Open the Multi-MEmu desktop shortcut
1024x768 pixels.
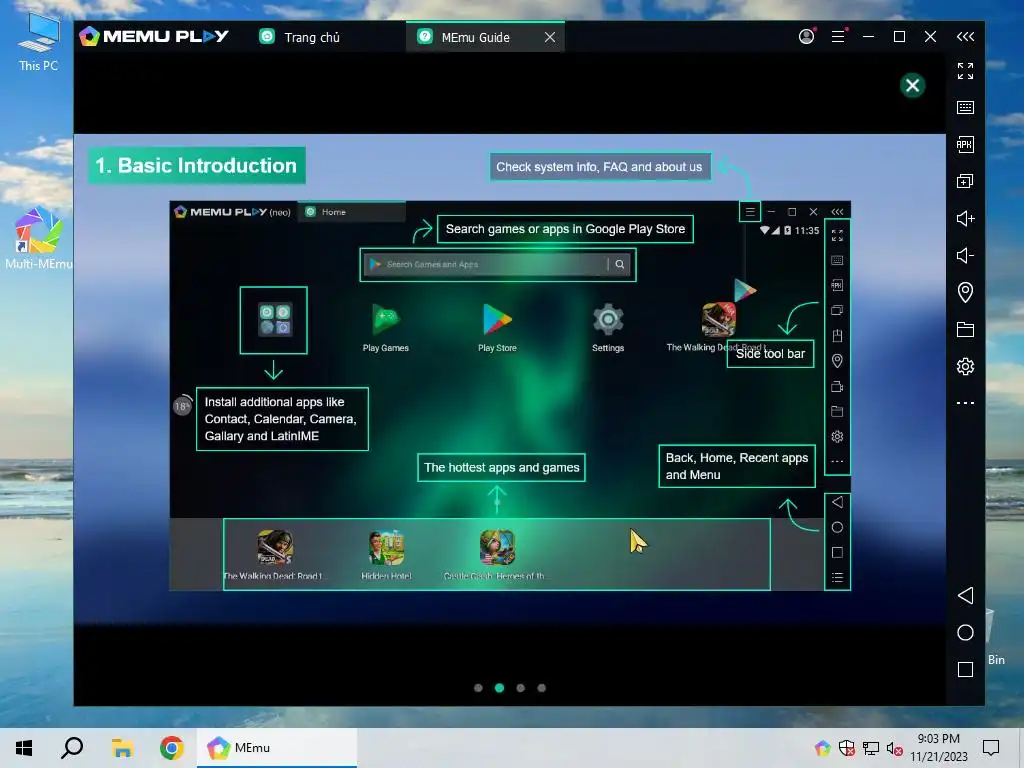[x=38, y=238]
